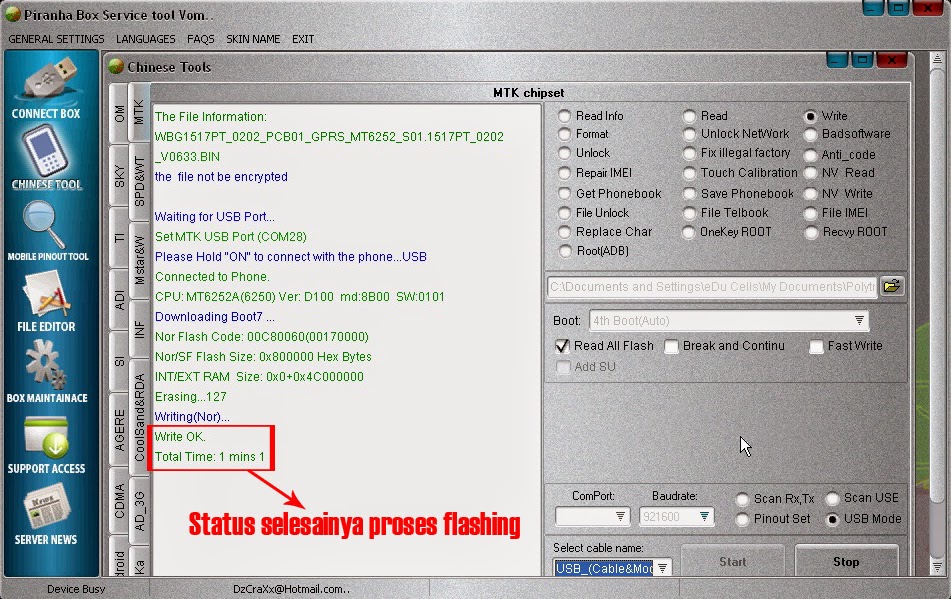951x599 pixels.
Task: Switch to the Mstar&W tab
Action: click(139, 261)
